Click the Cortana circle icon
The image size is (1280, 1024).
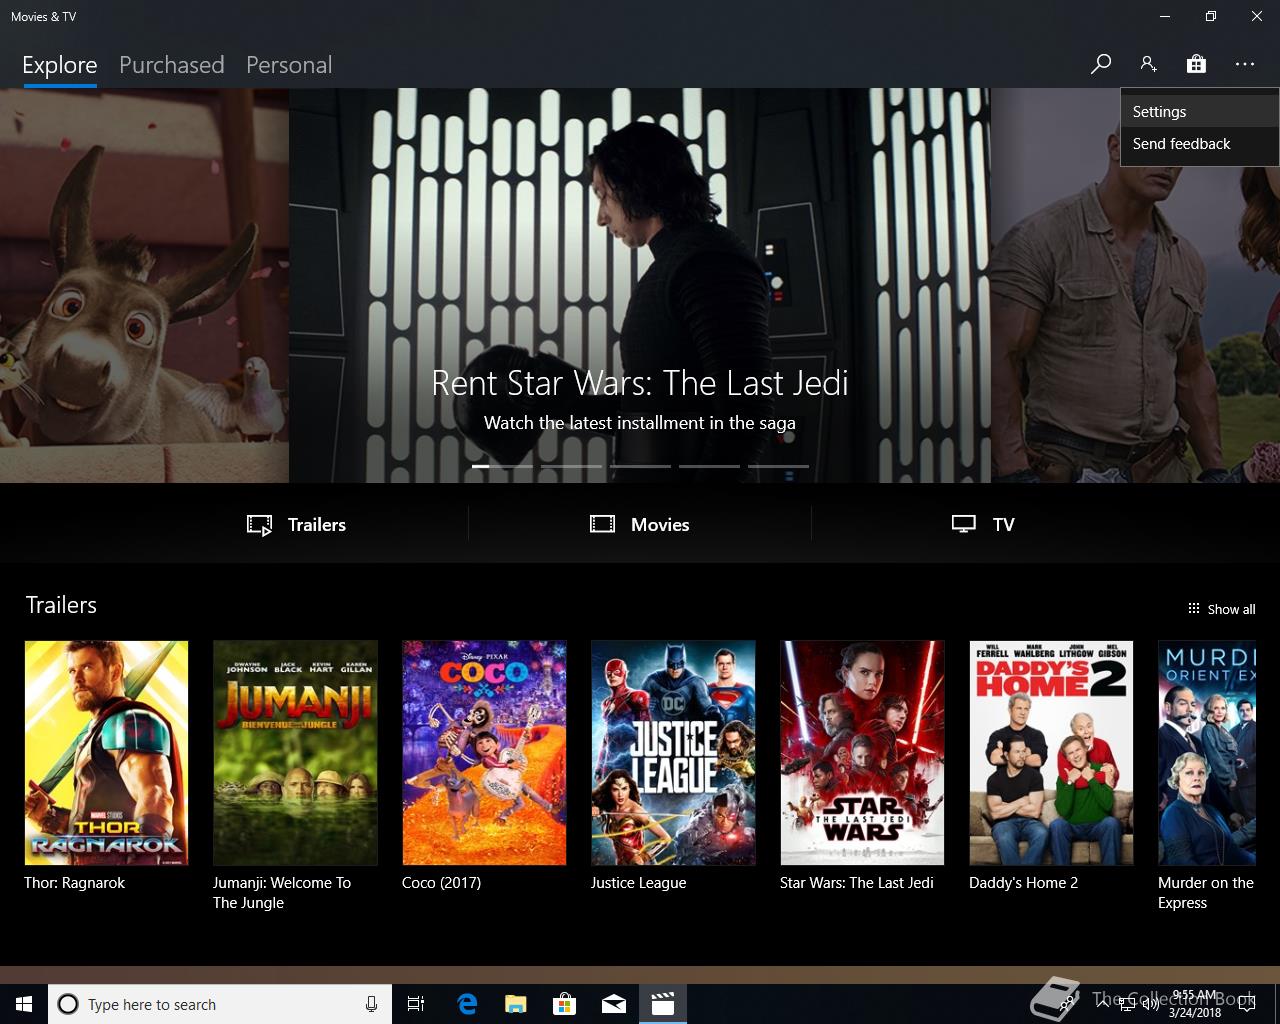68,1004
